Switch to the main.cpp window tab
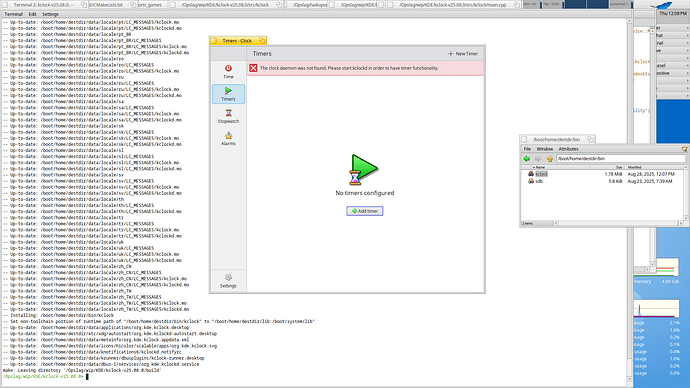Image resolution: width=690 pixels, height=388 pixels. tap(453, 5)
